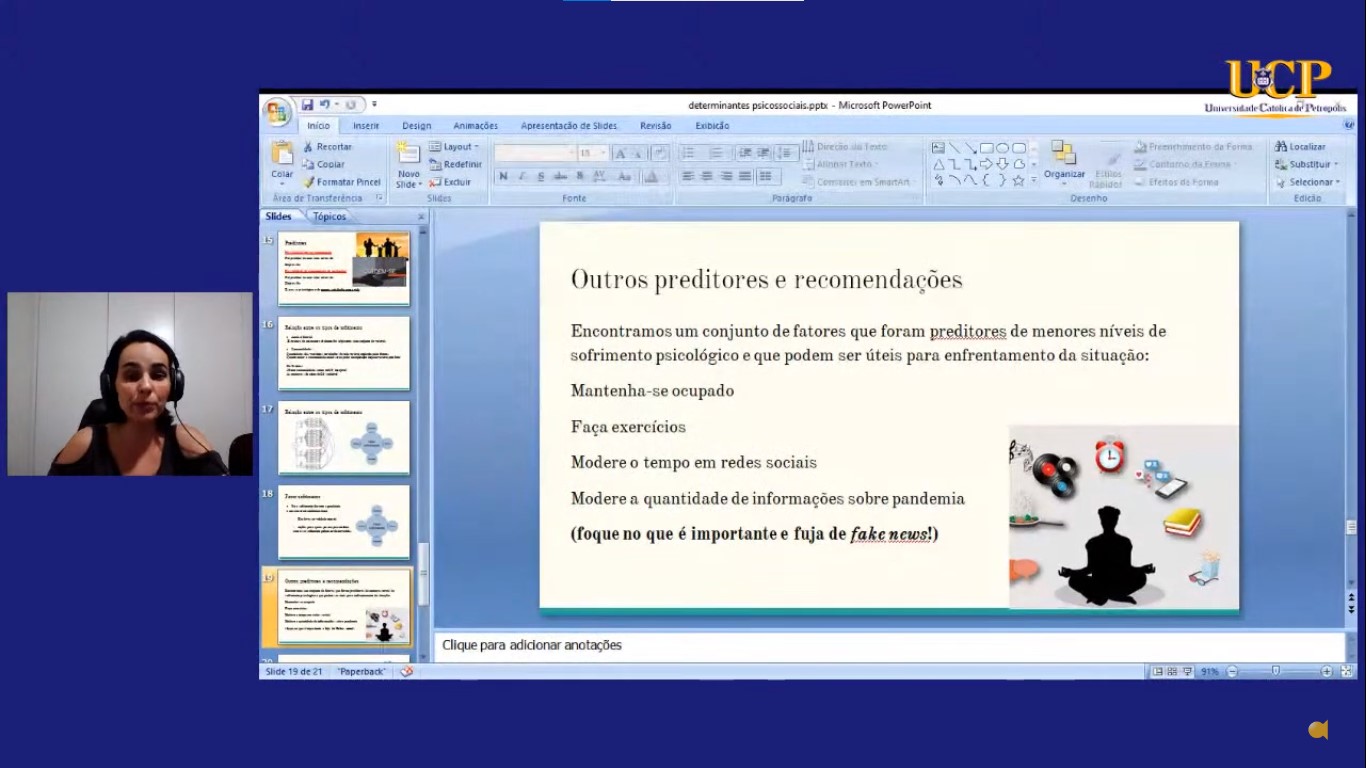This screenshot has height=768, width=1366.
Task: Select slide 17 thumbnail
Action: [344, 437]
